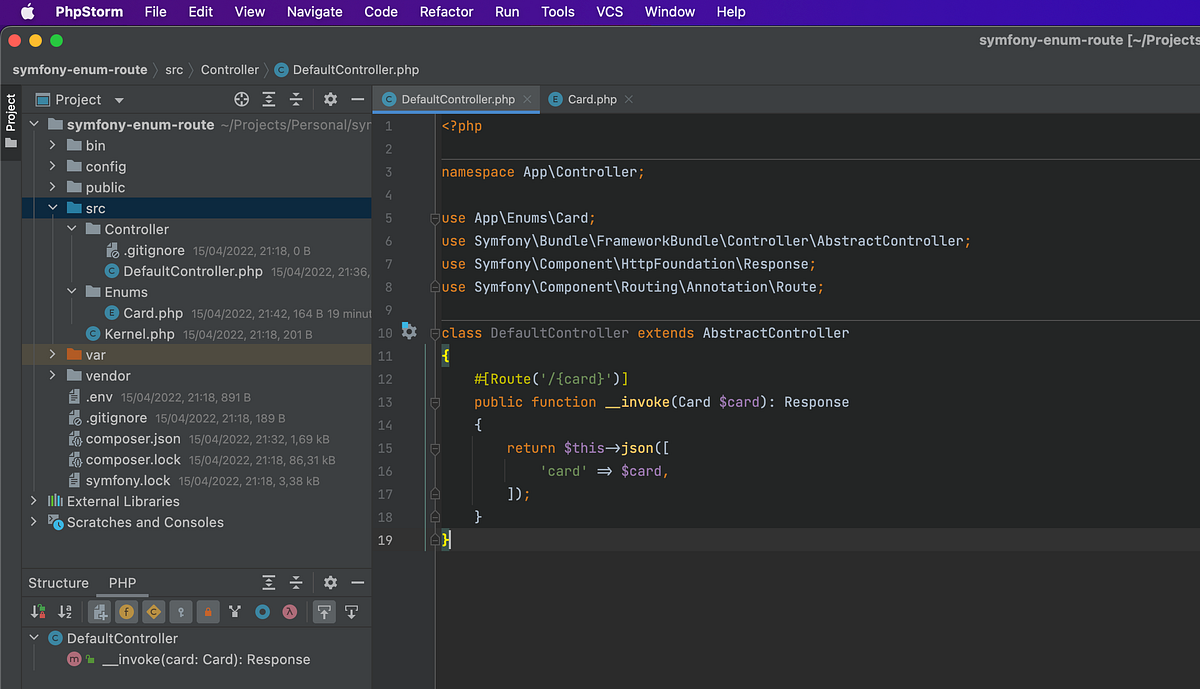Click expand all icon in Project toolbar
Viewport: 1200px width, 689px height.
tap(267, 99)
